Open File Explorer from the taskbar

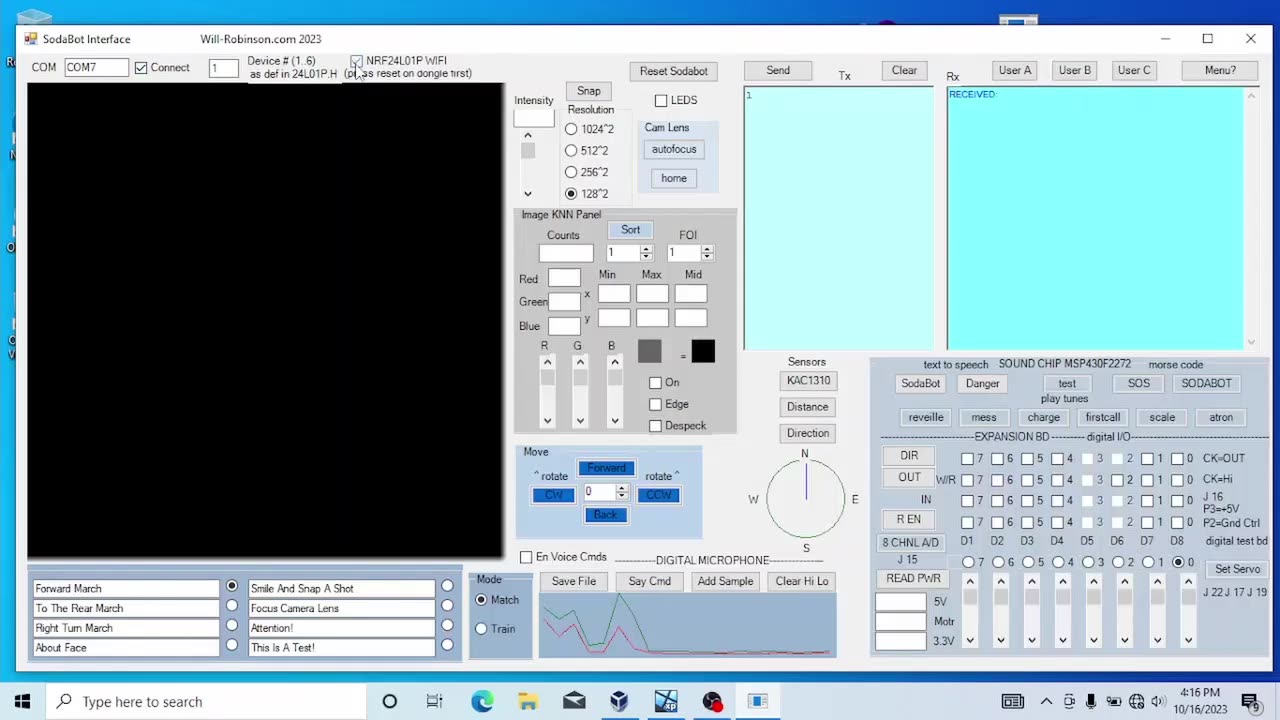click(x=528, y=701)
